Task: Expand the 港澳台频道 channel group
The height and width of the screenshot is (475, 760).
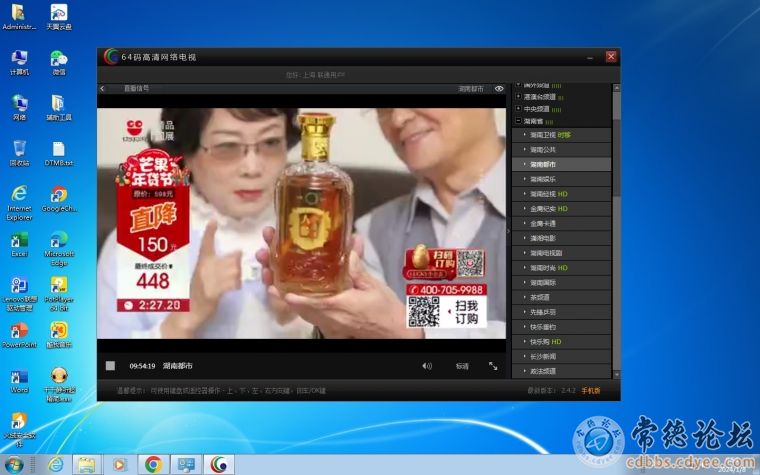Action: tap(518, 96)
